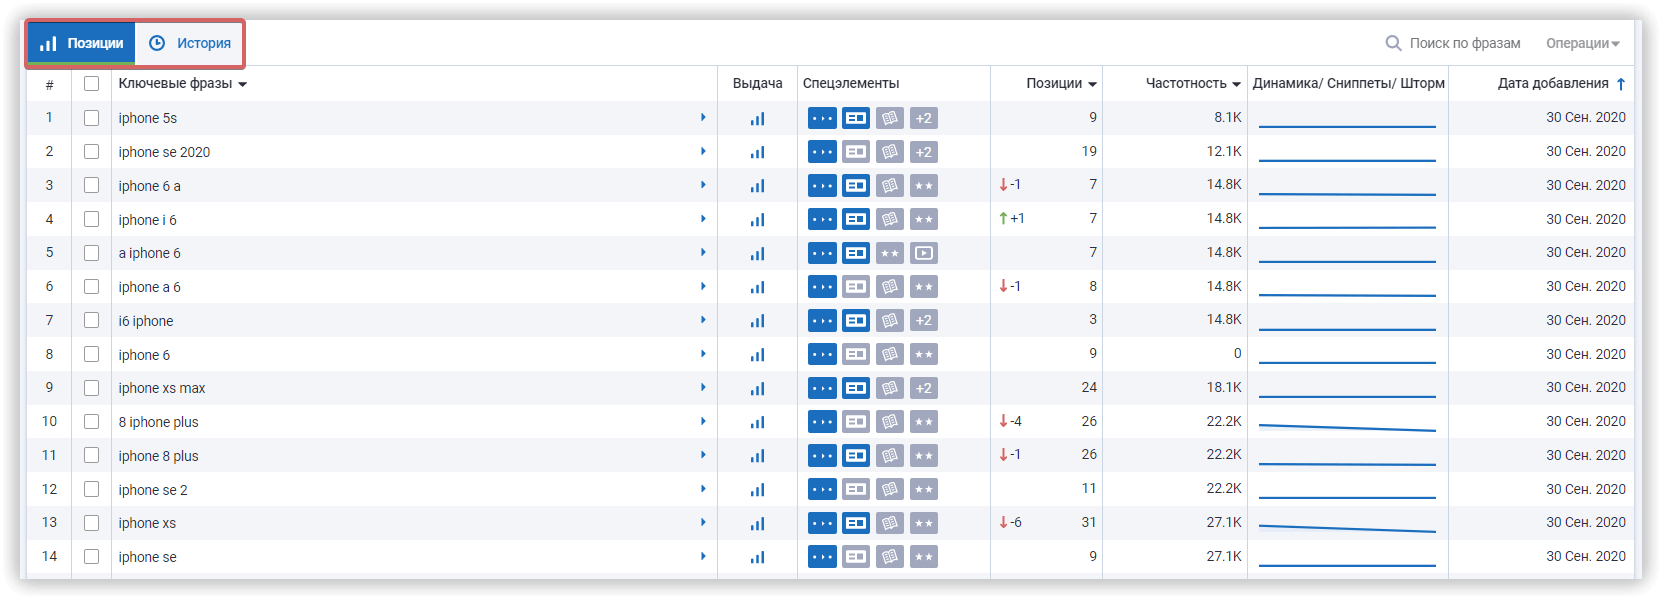This screenshot has height=599, width=1662.
Task: Click the book icon in iphone 8 plus row
Action: tap(890, 456)
